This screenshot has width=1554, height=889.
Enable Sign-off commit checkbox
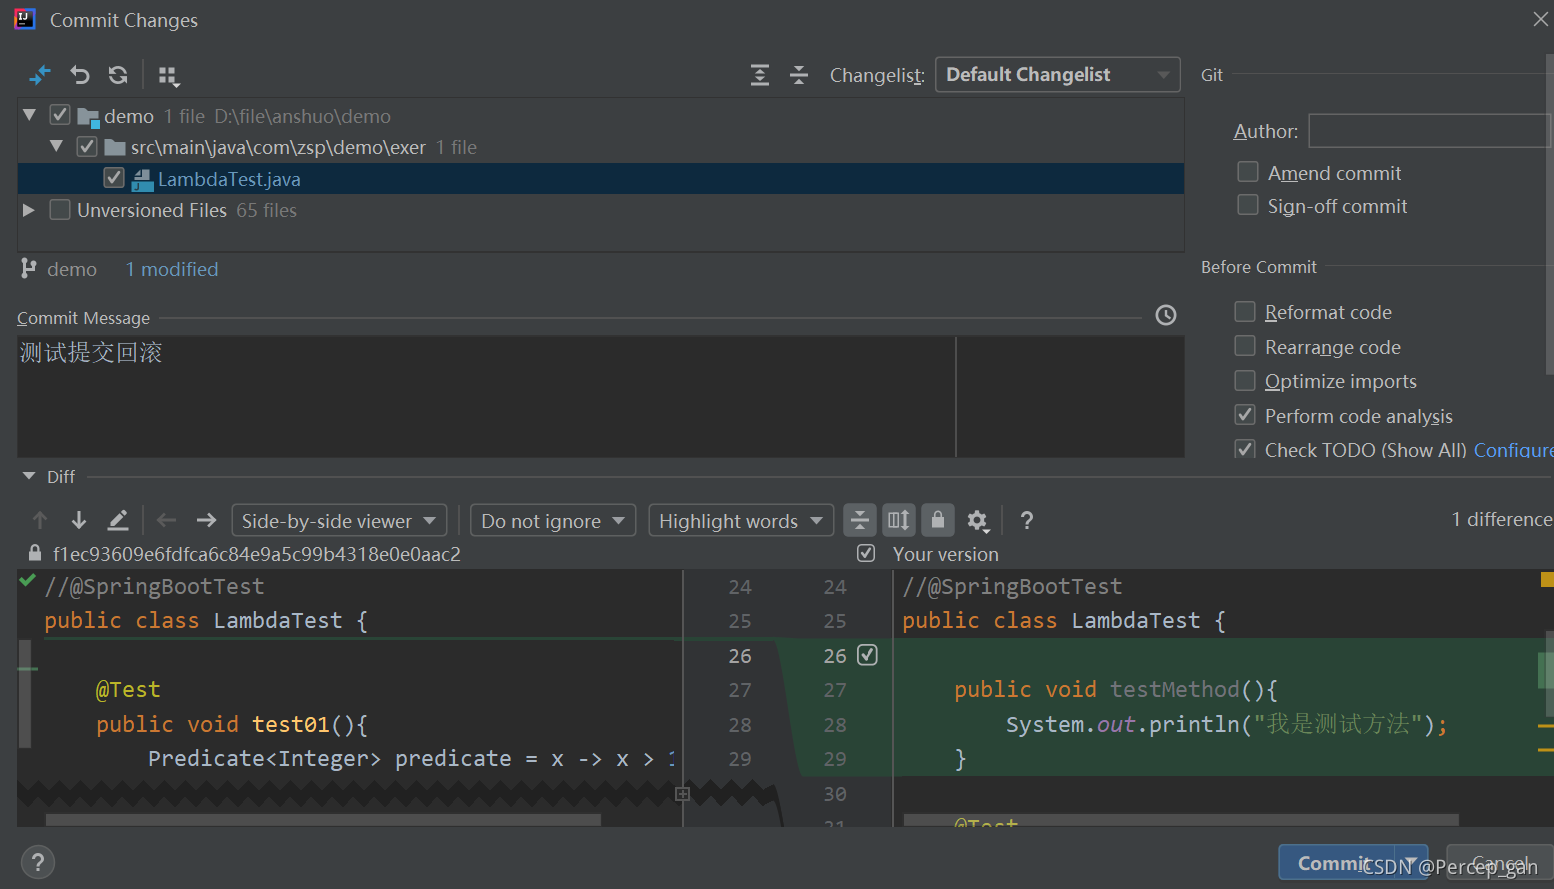1248,205
